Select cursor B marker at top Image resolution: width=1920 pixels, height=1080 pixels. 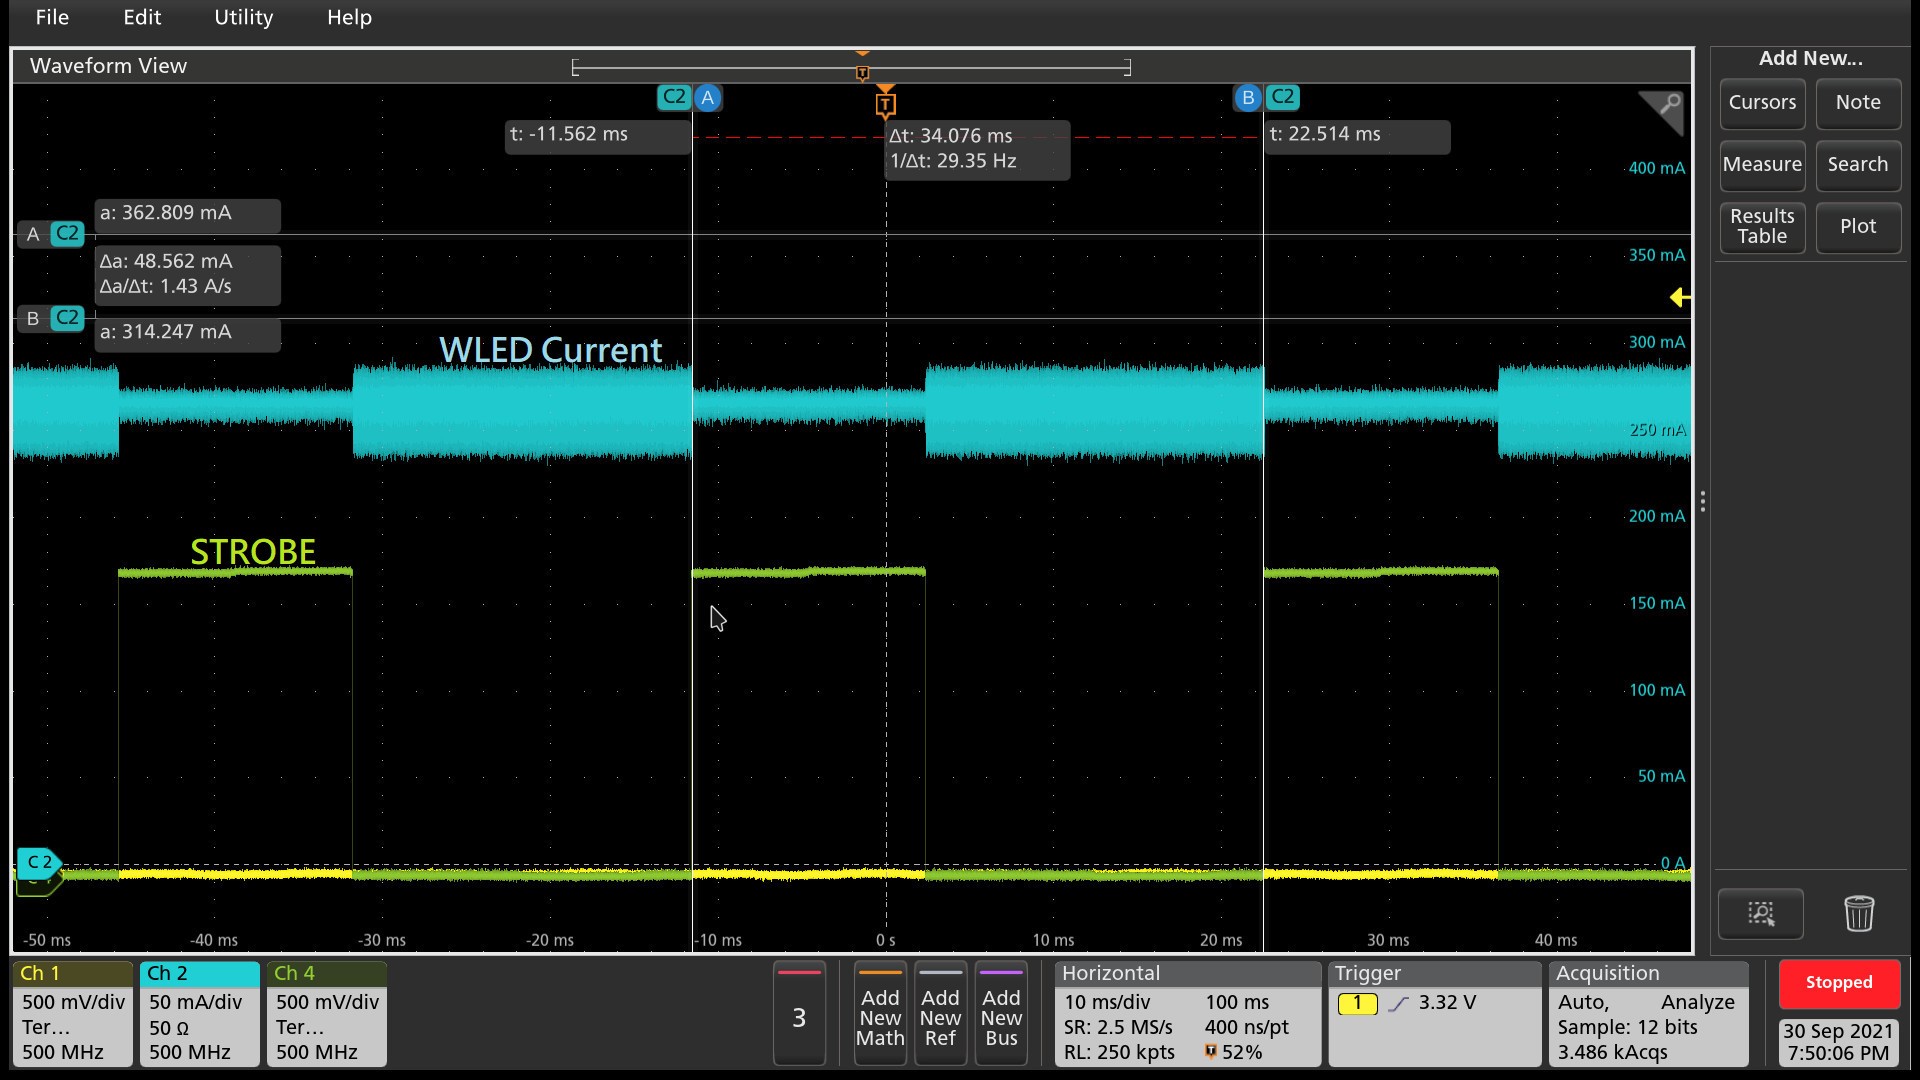[1247, 98]
